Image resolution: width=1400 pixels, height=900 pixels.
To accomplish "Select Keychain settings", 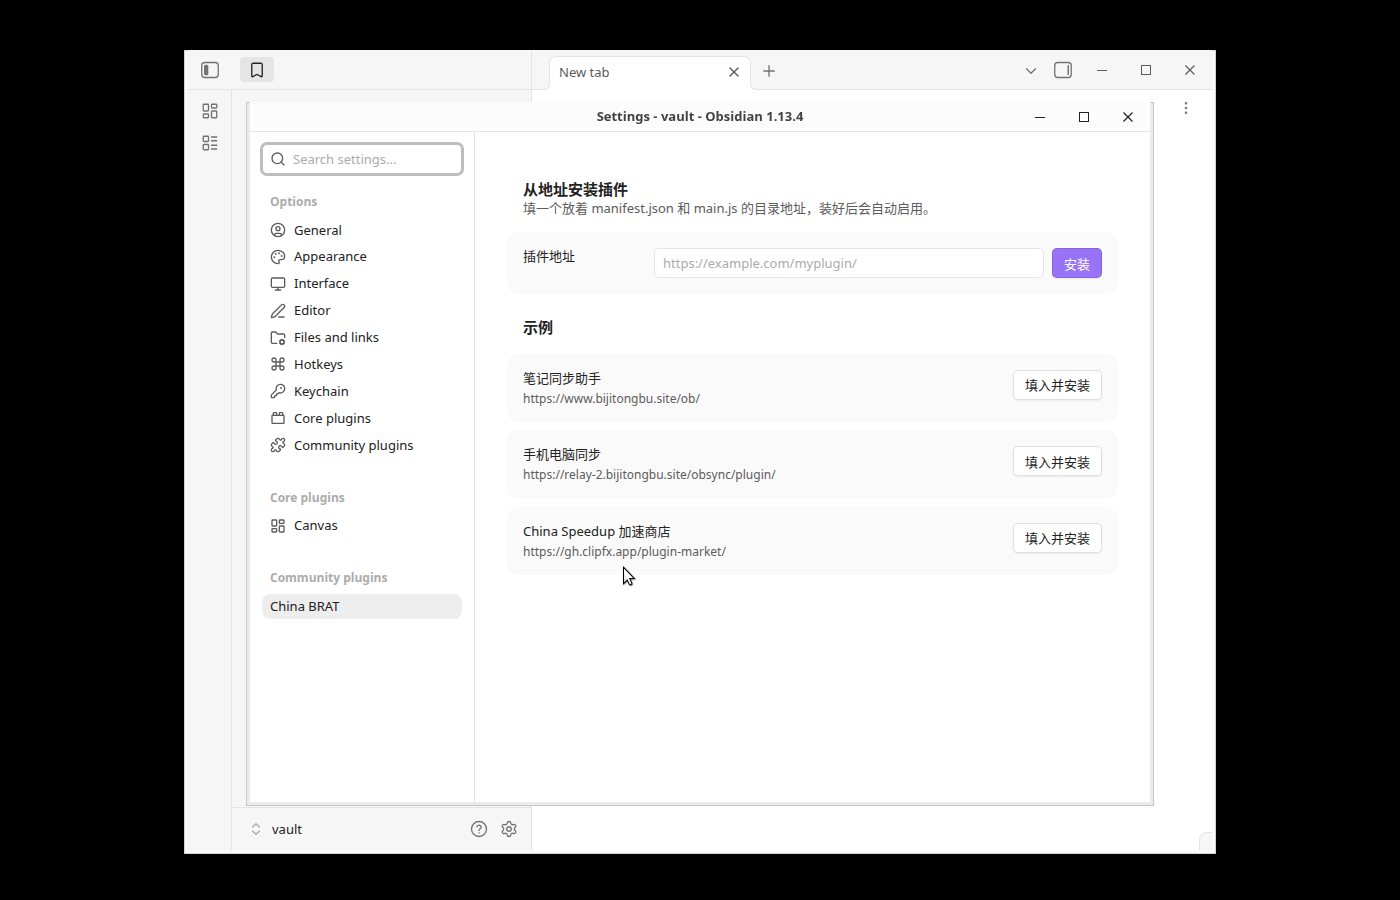I will point(362,392).
